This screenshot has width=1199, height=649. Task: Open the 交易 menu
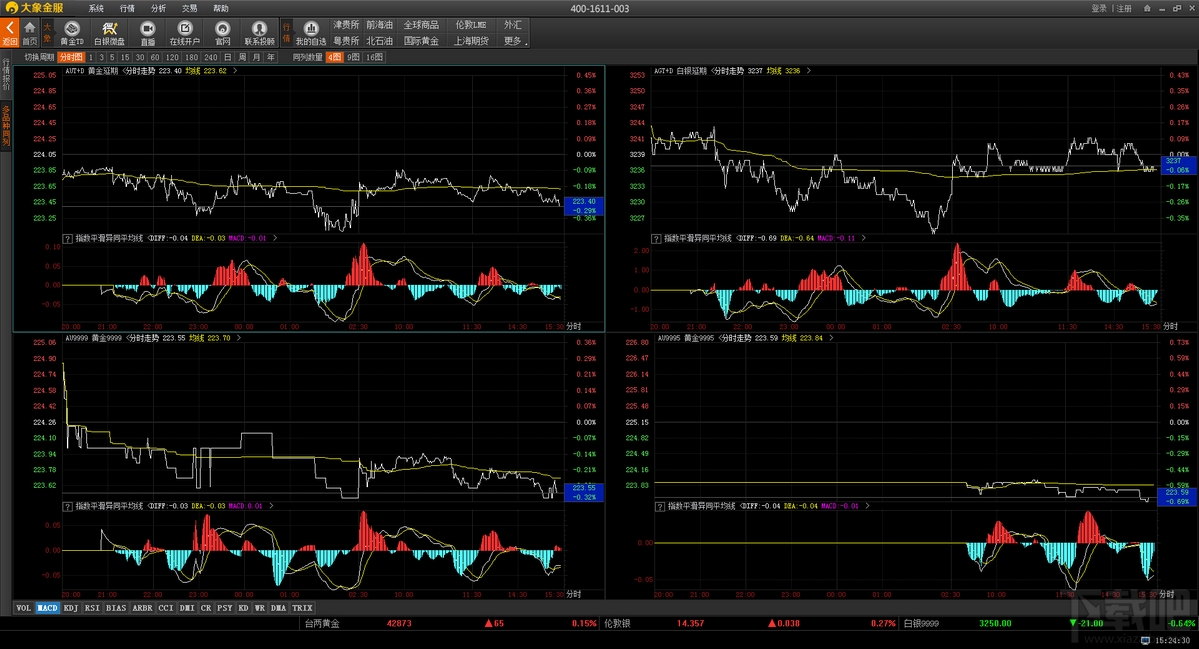190,8
